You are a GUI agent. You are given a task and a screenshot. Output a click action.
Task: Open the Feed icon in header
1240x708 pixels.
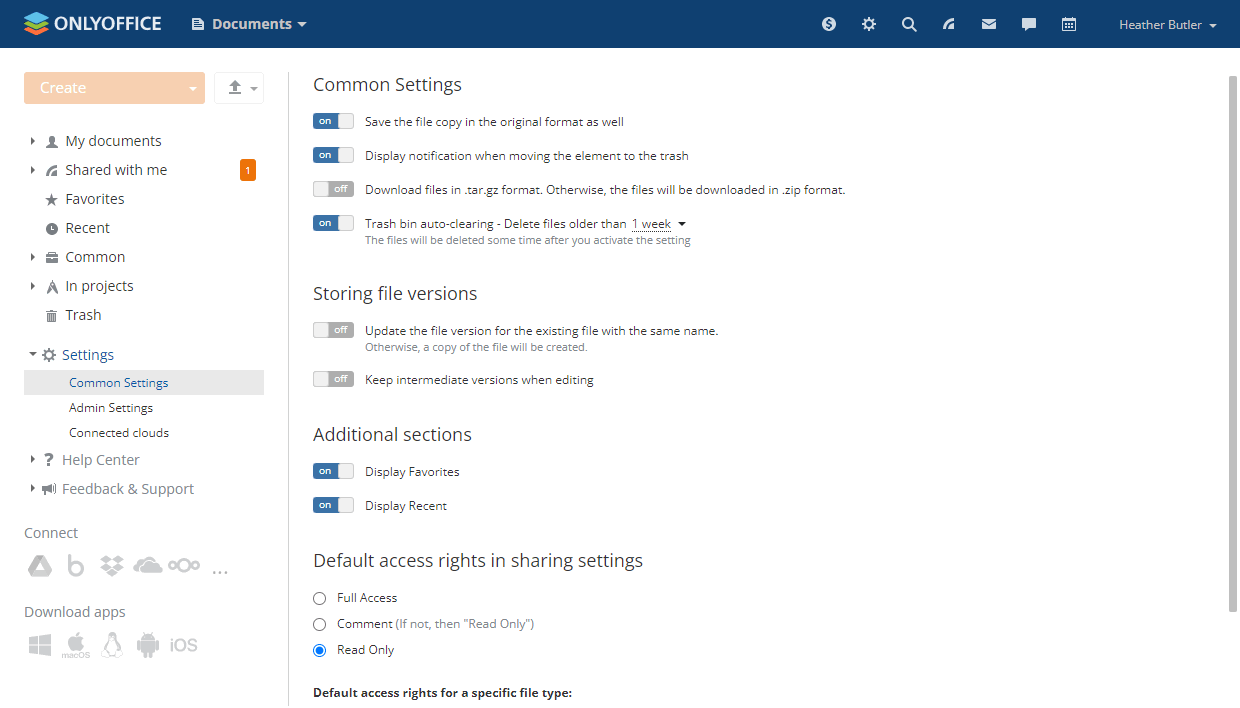(x=949, y=24)
